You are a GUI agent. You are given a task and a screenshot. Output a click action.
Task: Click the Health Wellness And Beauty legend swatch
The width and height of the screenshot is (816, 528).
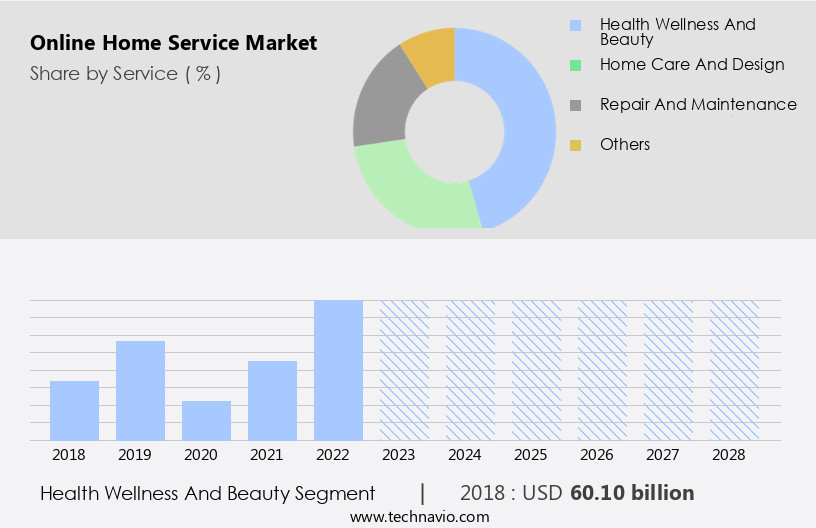point(575,25)
